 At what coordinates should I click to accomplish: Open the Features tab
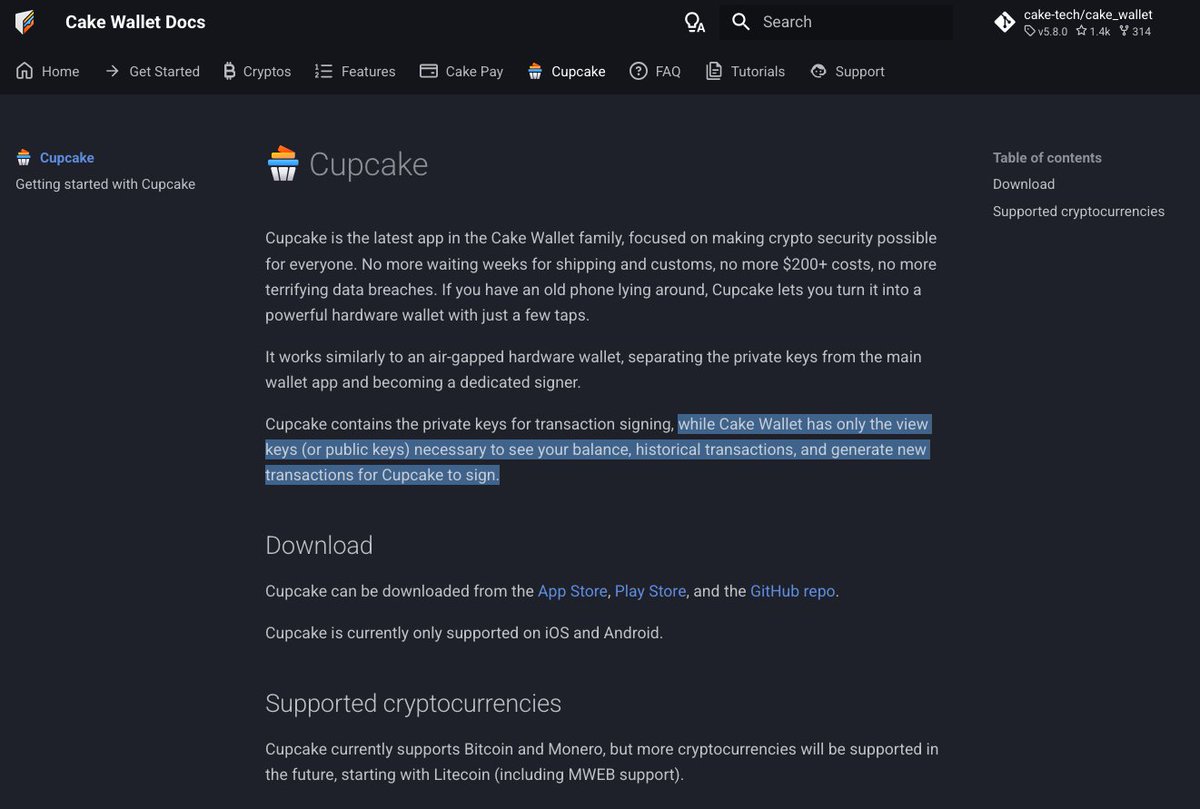(x=355, y=71)
